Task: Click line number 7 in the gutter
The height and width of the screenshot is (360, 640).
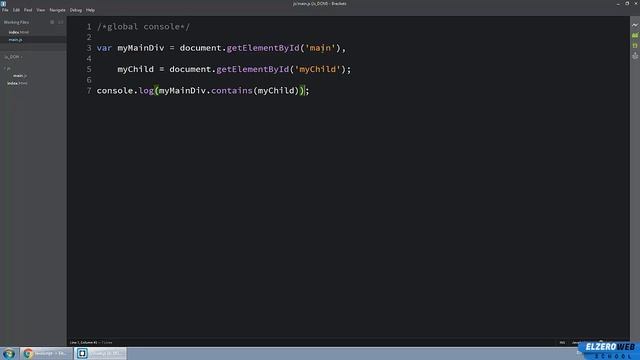Action: 89,90
